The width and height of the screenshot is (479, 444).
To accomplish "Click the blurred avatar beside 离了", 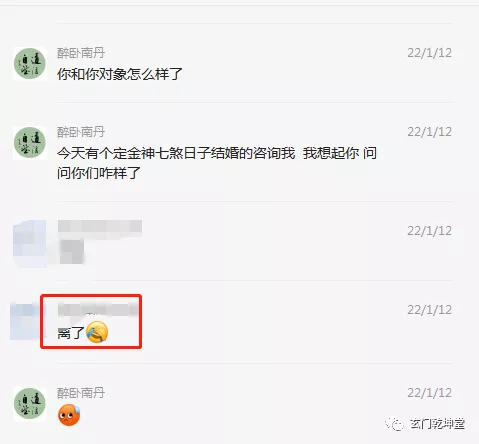I will coord(25,321).
